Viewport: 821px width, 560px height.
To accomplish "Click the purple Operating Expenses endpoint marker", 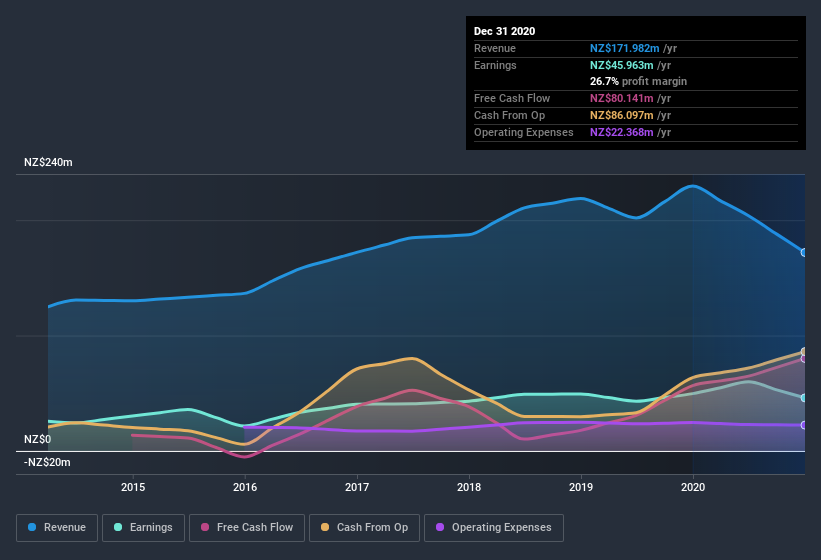I will point(804,425).
